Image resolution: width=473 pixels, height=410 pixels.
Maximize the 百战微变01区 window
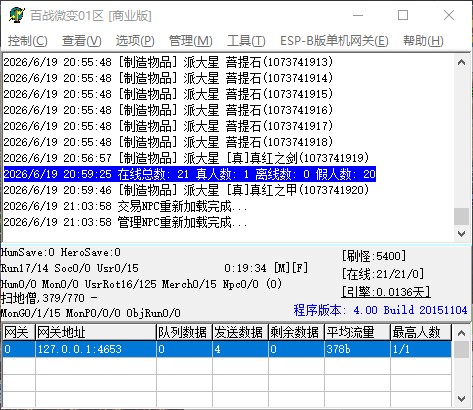tap(403, 15)
